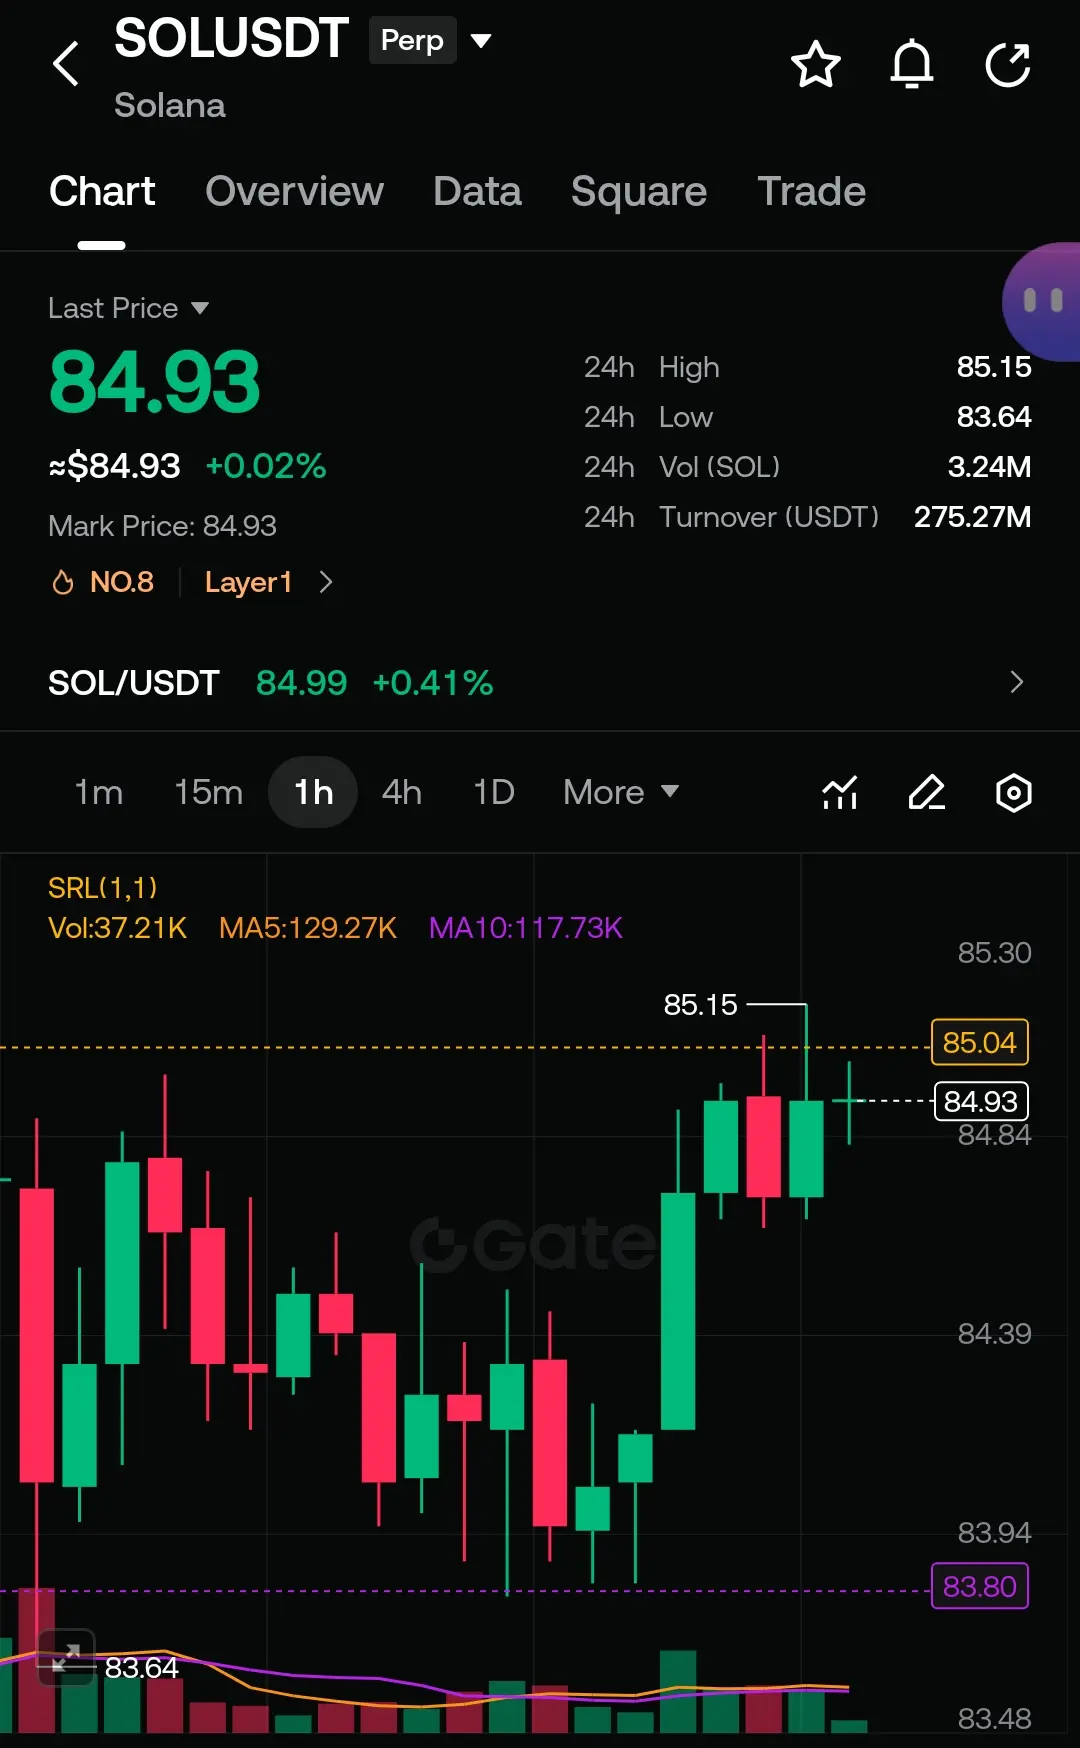Select the 15m timeframe

click(208, 792)
